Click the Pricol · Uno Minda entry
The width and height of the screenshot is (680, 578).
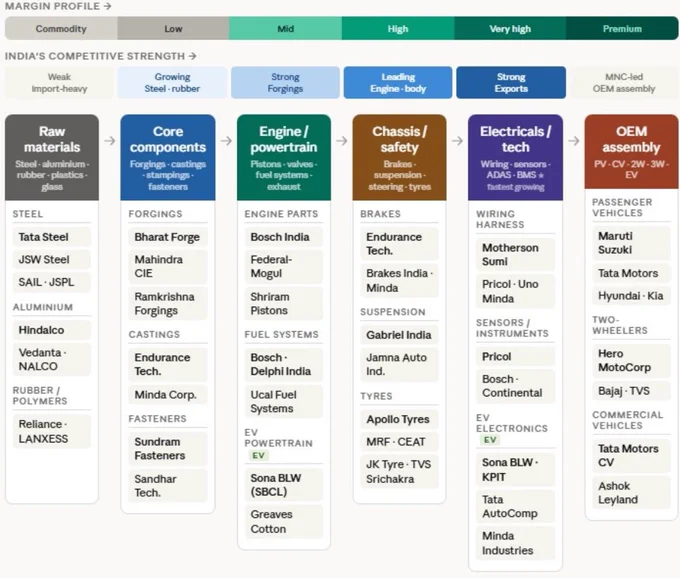(x=515, y=291)
